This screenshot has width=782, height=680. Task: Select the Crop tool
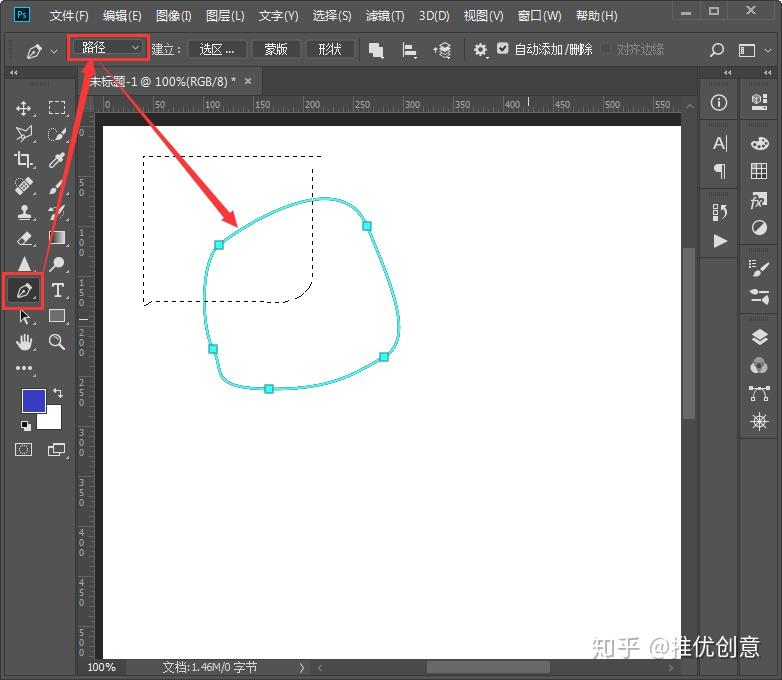(x=23, y=160)
